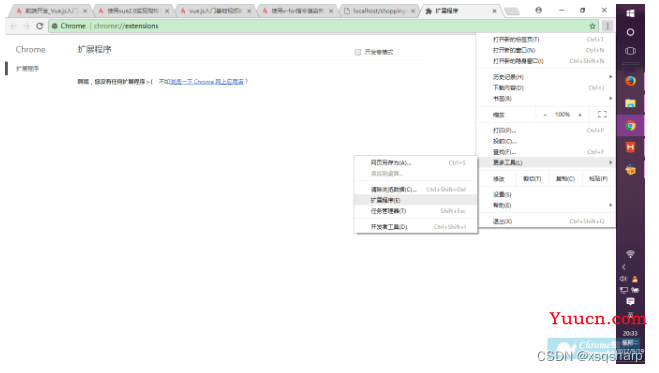This screenshot has height=373, width=659.
Task: Click the zoom out minus button
Action: (545, 115)
